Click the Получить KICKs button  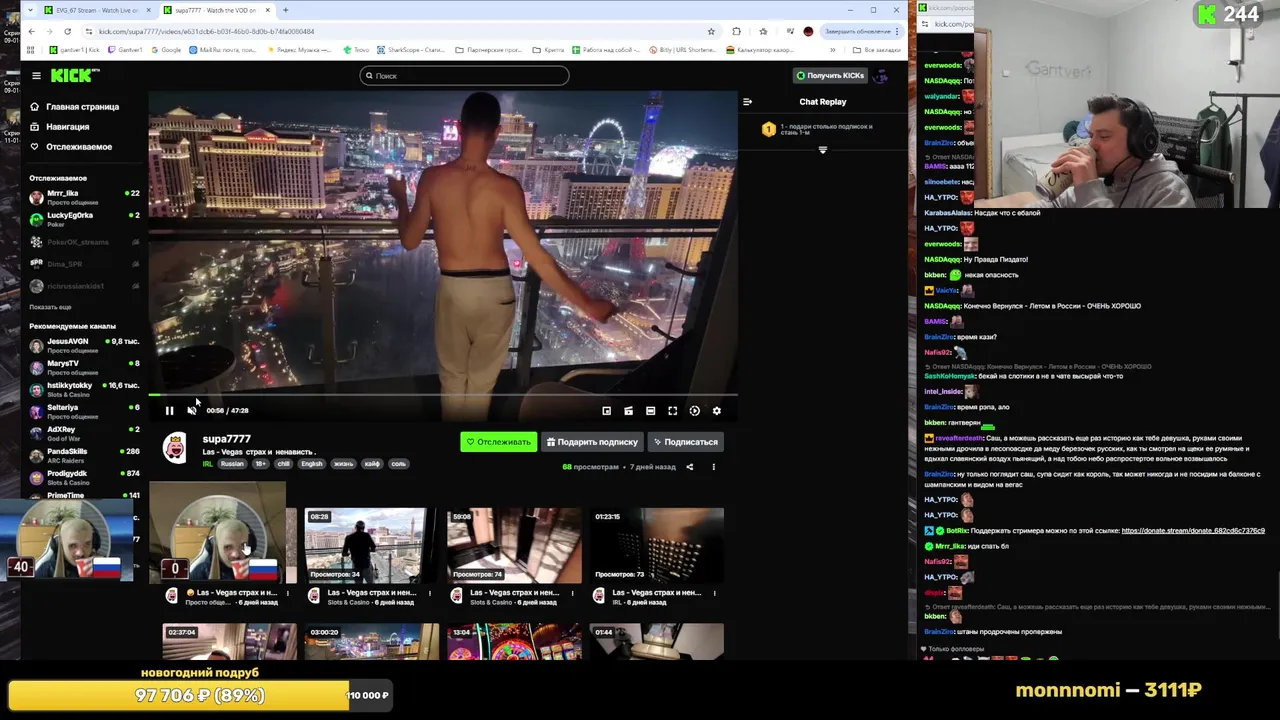pyautogui.click(x=829, y=76)
